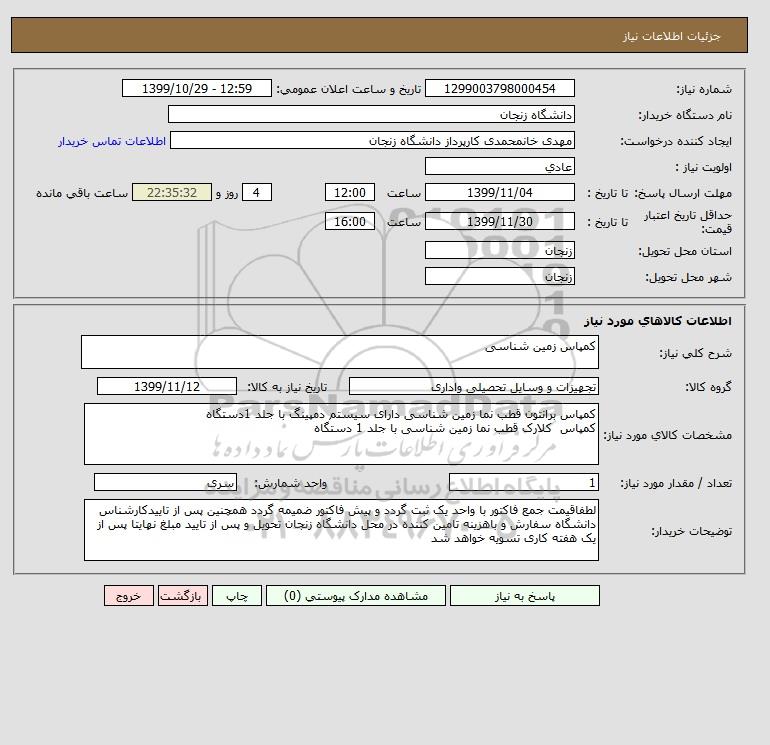Click the delivery province field 'زنجان'
770x745 pixels.
[x=499, y=250]
